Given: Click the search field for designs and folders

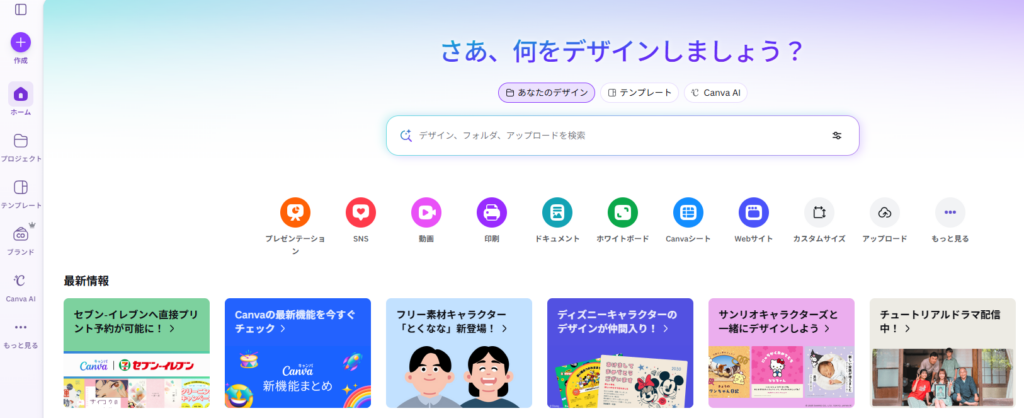Looking at the screenshot, I should pos(622,136).
